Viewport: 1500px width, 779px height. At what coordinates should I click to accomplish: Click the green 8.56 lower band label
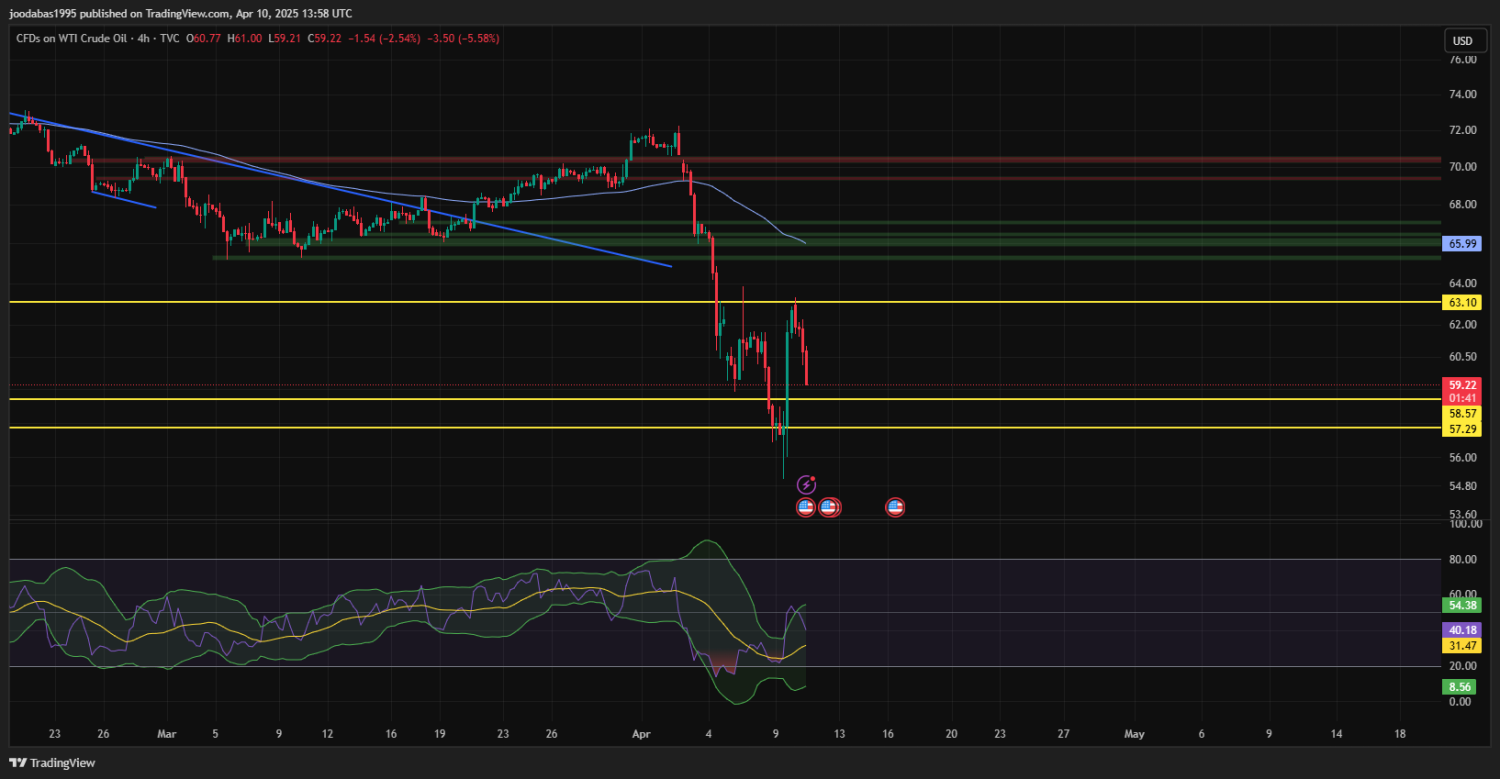[1462, 687]
